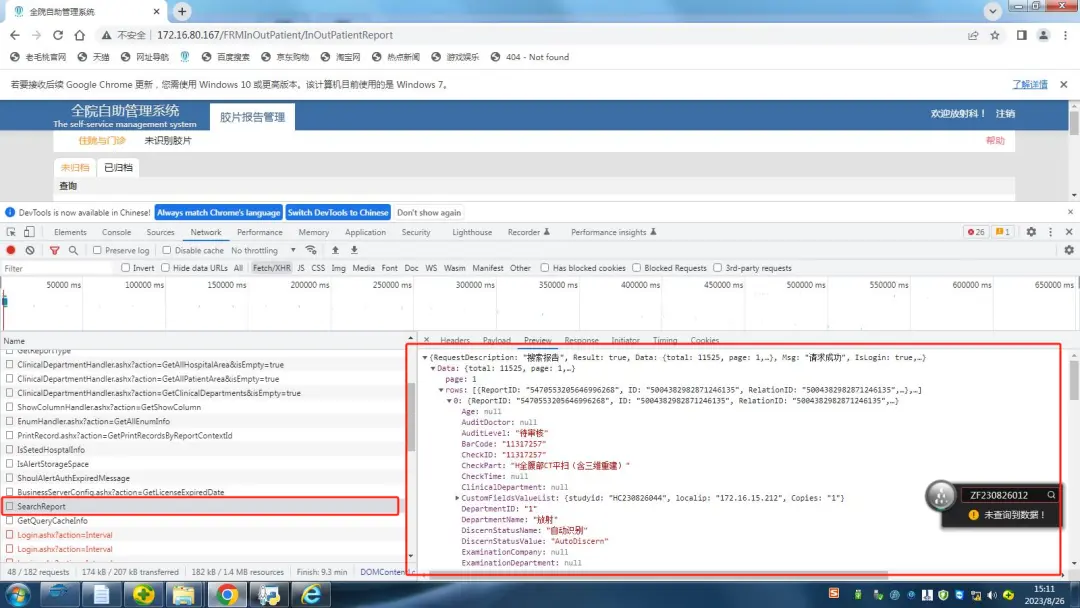Open the browser tab search dropdown

click(993, 11)
